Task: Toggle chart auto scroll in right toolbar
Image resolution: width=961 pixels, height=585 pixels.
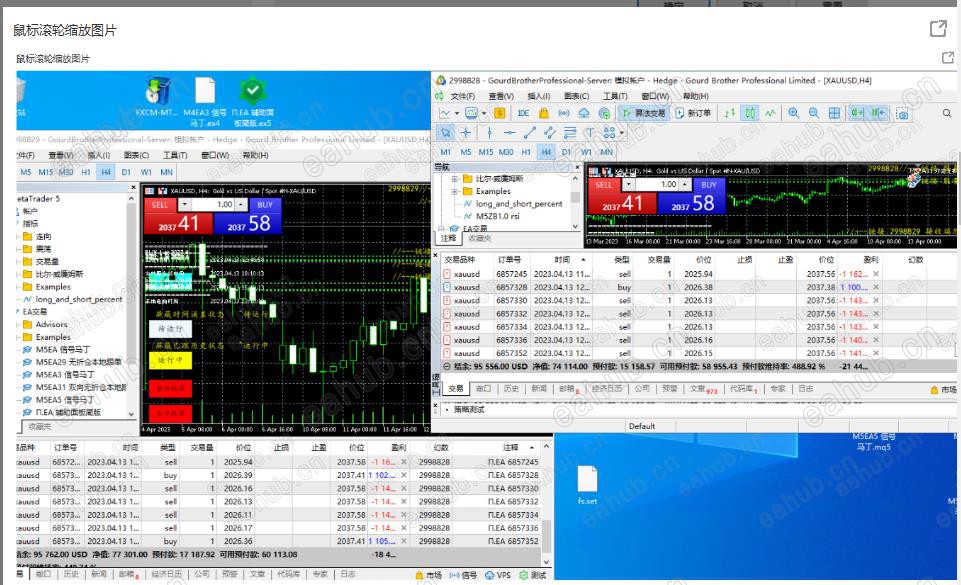Action: tap(857, 113)
